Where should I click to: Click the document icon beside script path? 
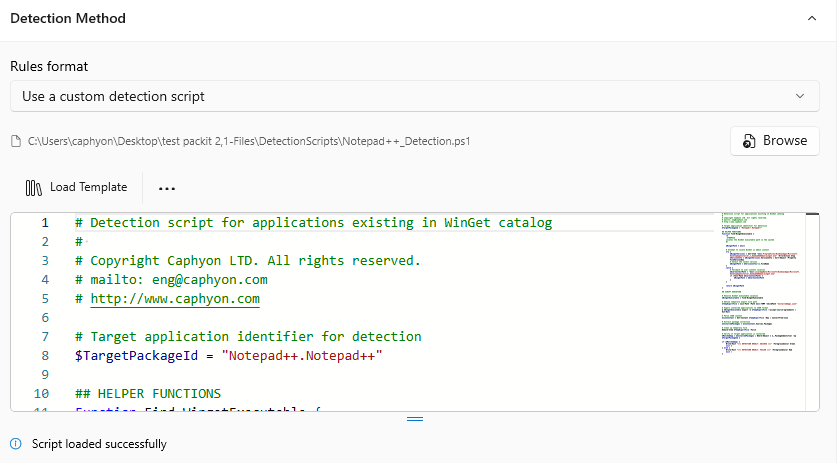click(x=15, y=141)
